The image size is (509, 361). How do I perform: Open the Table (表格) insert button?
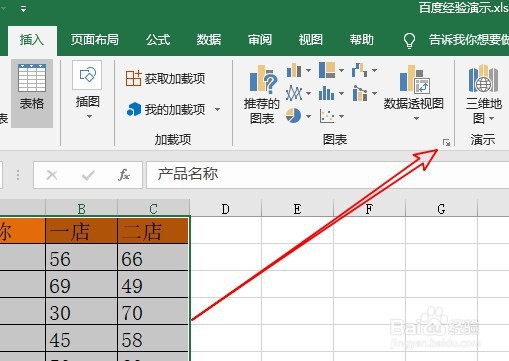(32, 93)
